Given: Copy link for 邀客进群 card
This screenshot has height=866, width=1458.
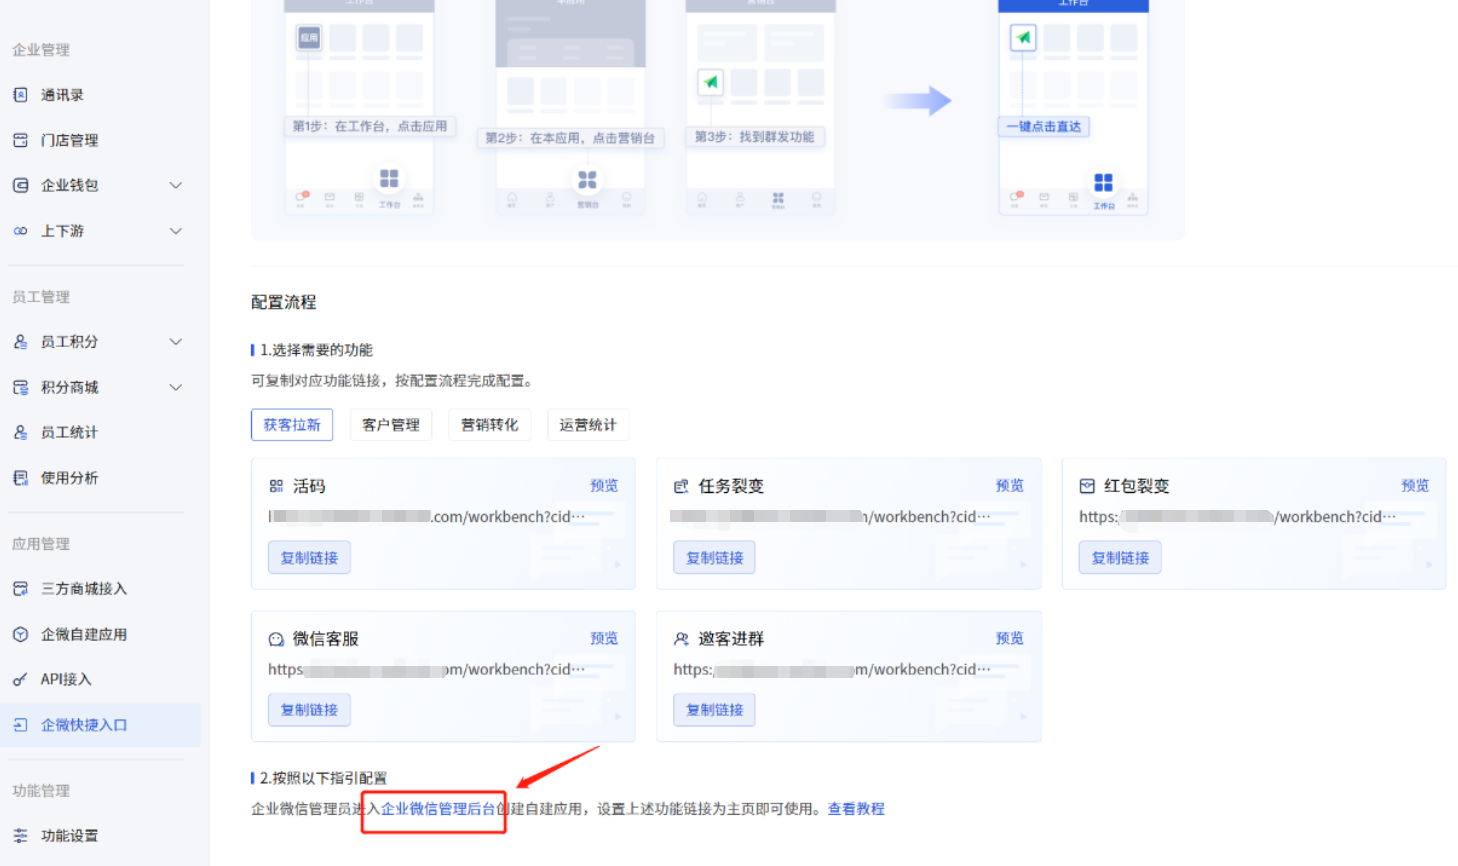Looking at the screenshot, I should pyautogui.click(x=715, y=710).
